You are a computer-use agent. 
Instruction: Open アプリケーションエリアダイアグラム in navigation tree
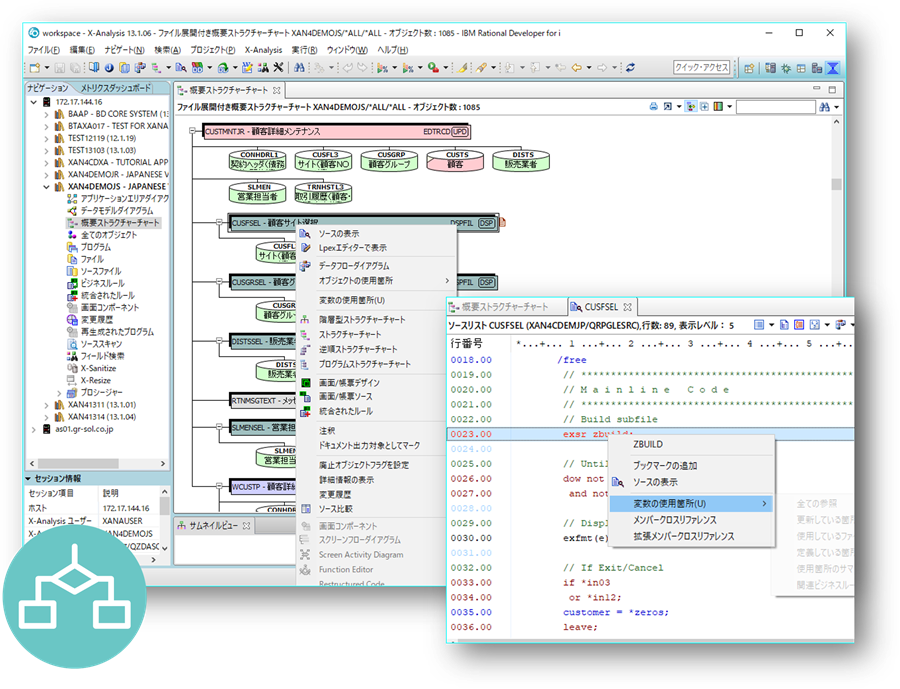(125, 199)
